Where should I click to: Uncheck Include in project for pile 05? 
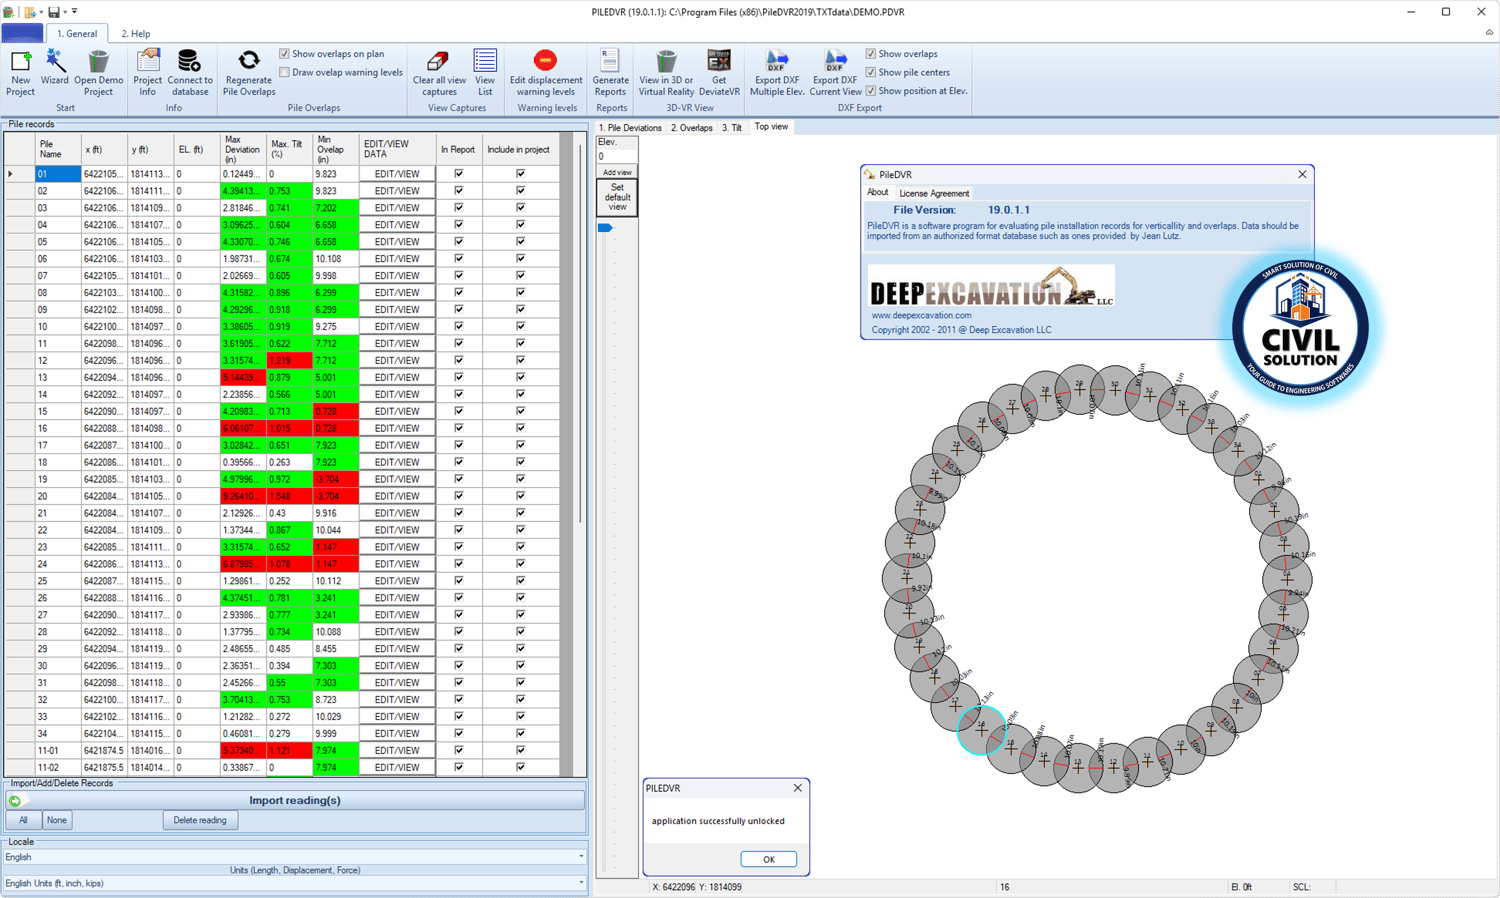[x=520, y=242]
